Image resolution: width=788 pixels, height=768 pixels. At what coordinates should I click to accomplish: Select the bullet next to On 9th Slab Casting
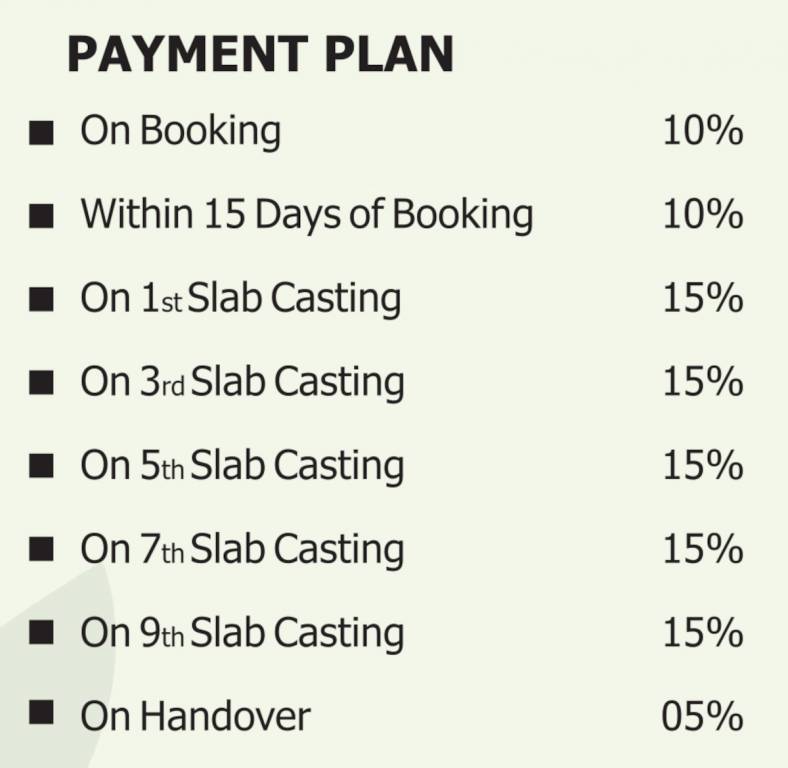click(x=41, y=634)
